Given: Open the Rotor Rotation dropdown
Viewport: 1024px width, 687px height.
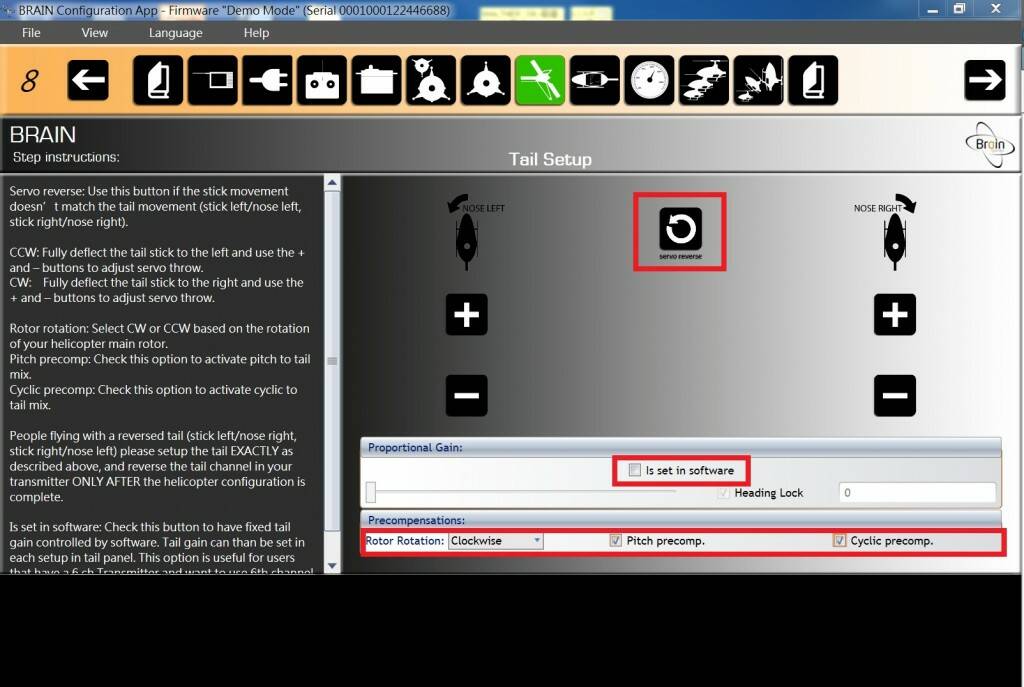Looking at the screenshot, I should [x=496, y=541].
